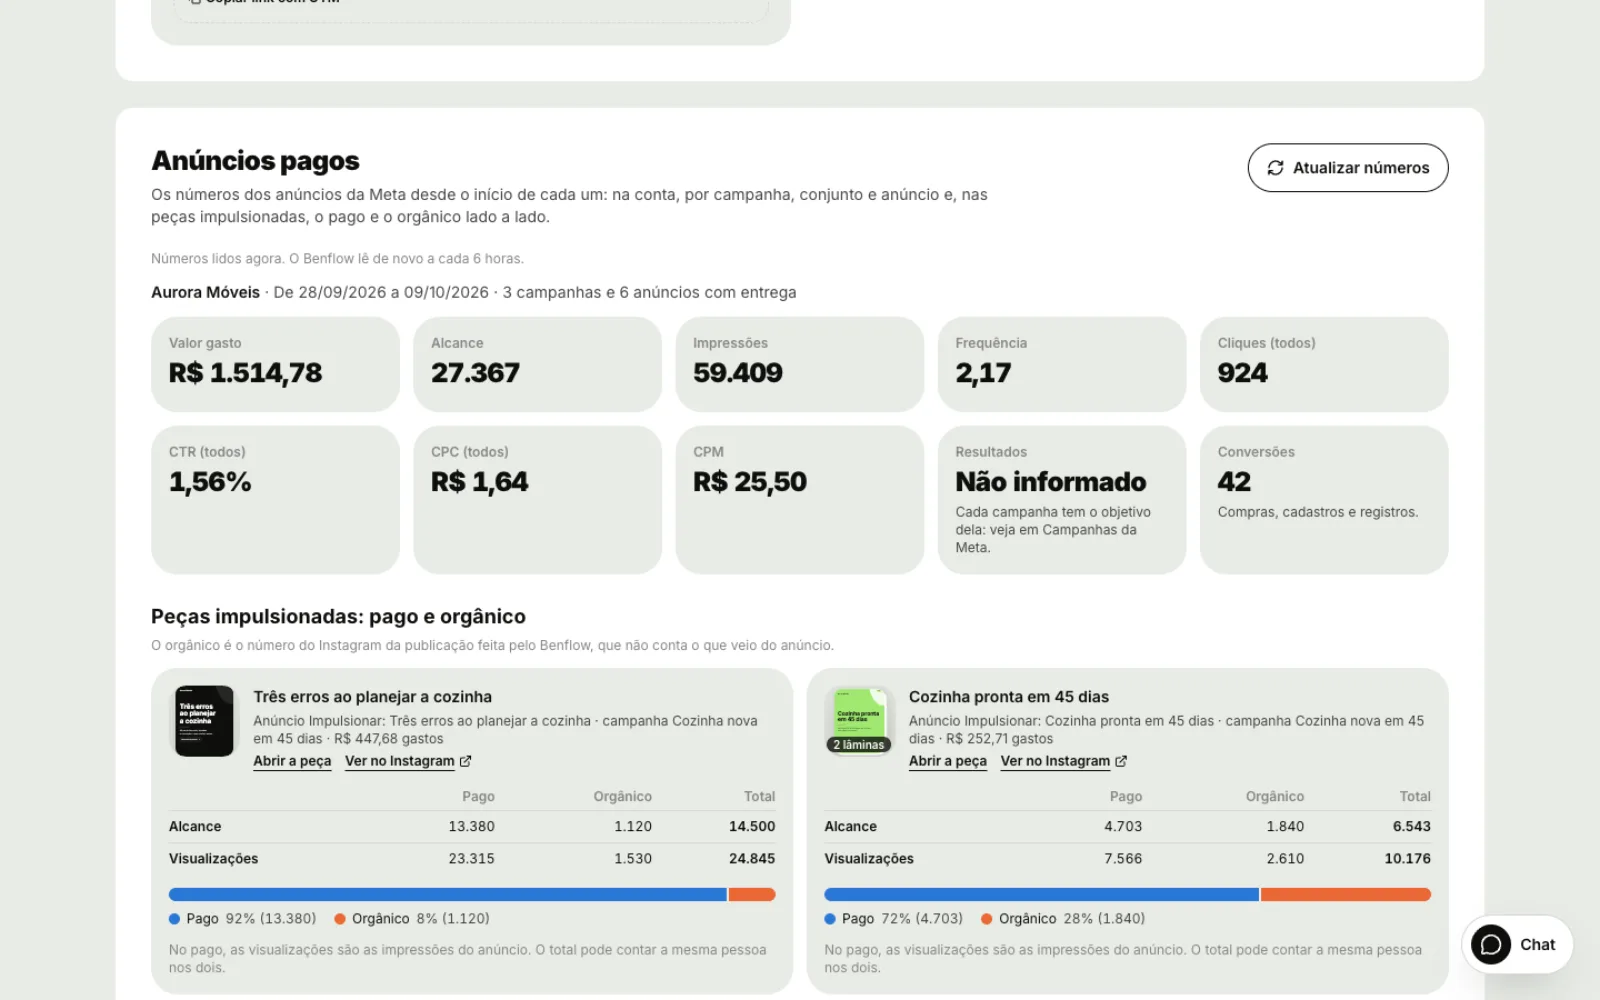Image resolution: width=1600 pixels, height=1000 pixels.
Task: Open Abrir a peça for Cozinha pronta
Action: pos(947,761)
